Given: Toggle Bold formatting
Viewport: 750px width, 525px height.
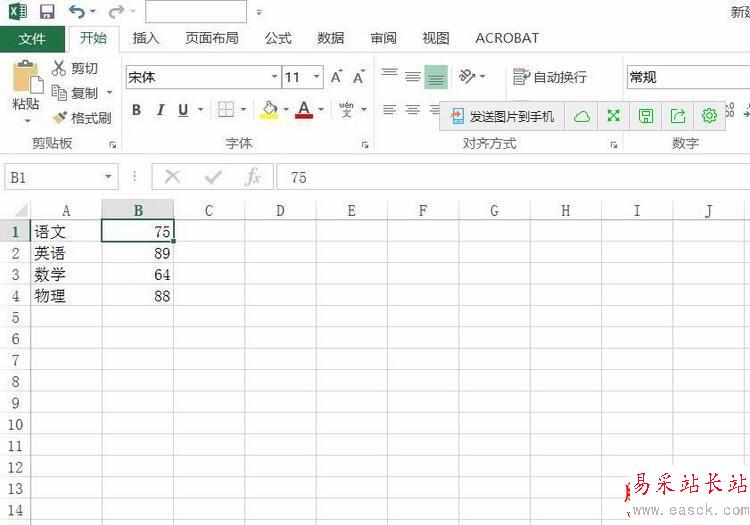Looking at the screenshot, I should point(136,110).
